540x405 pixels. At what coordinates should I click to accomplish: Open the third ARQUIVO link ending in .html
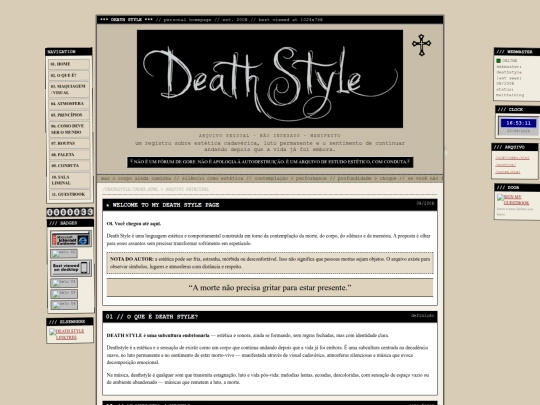508,172
